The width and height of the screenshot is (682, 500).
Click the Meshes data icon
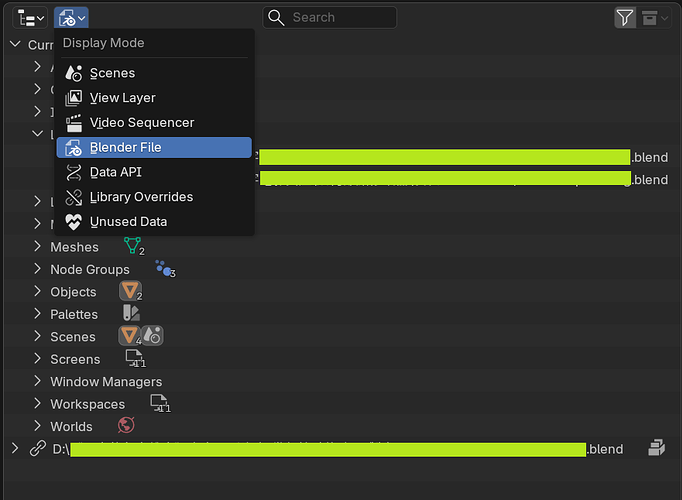[133, 246]
